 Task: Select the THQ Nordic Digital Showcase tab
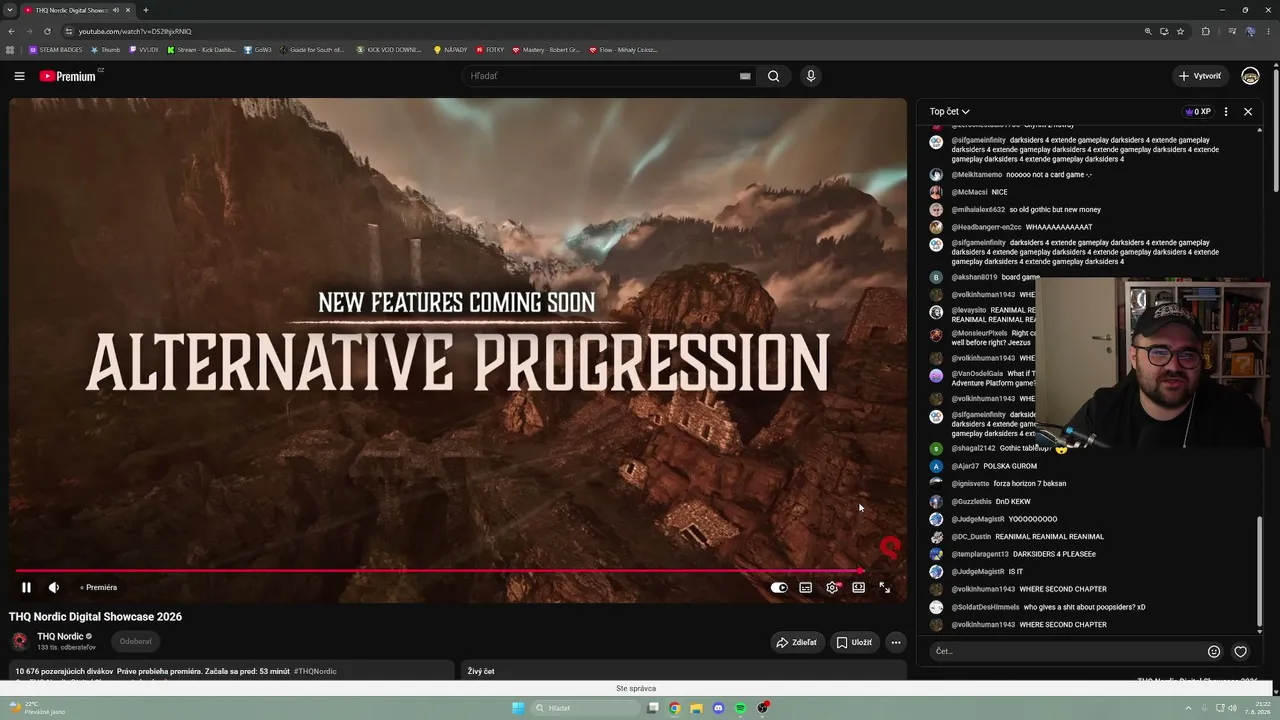[x=78, y=10]
